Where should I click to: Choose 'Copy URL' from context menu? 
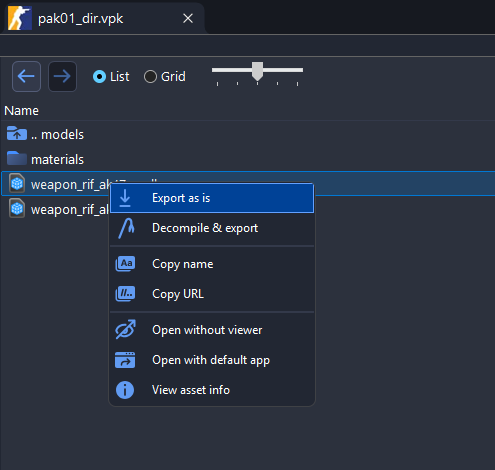tap(212, 294)
